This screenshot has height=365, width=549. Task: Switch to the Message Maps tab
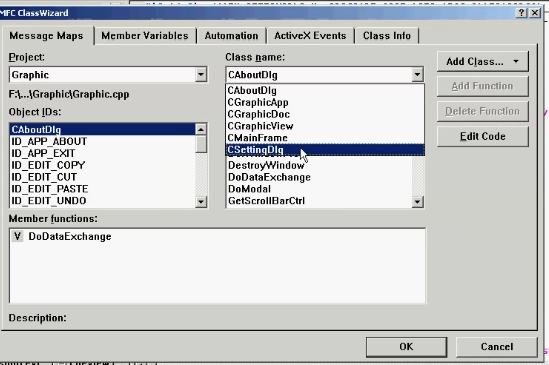coord(47,36)
